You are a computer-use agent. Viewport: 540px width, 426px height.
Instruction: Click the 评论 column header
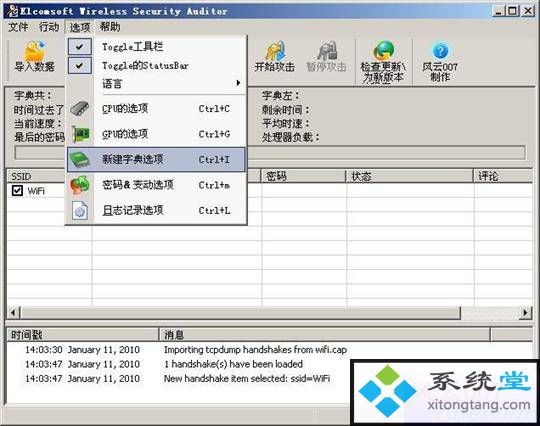point(503,176)
